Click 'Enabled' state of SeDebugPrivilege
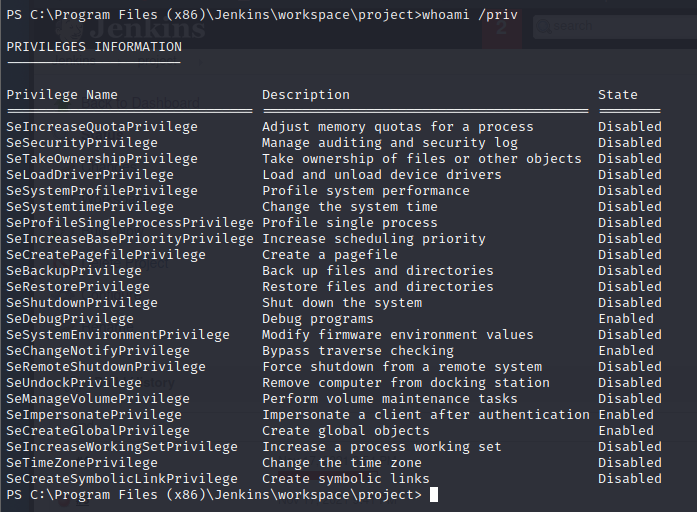This screenshot has height=512, width=697. pyautogui.click(x=626, y=319)
